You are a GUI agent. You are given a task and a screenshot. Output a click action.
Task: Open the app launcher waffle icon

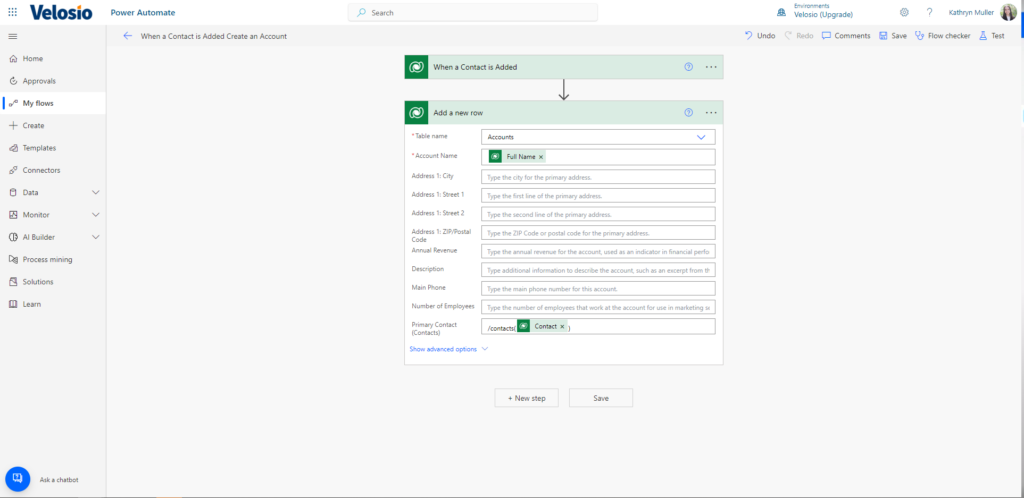click(12, 12)
